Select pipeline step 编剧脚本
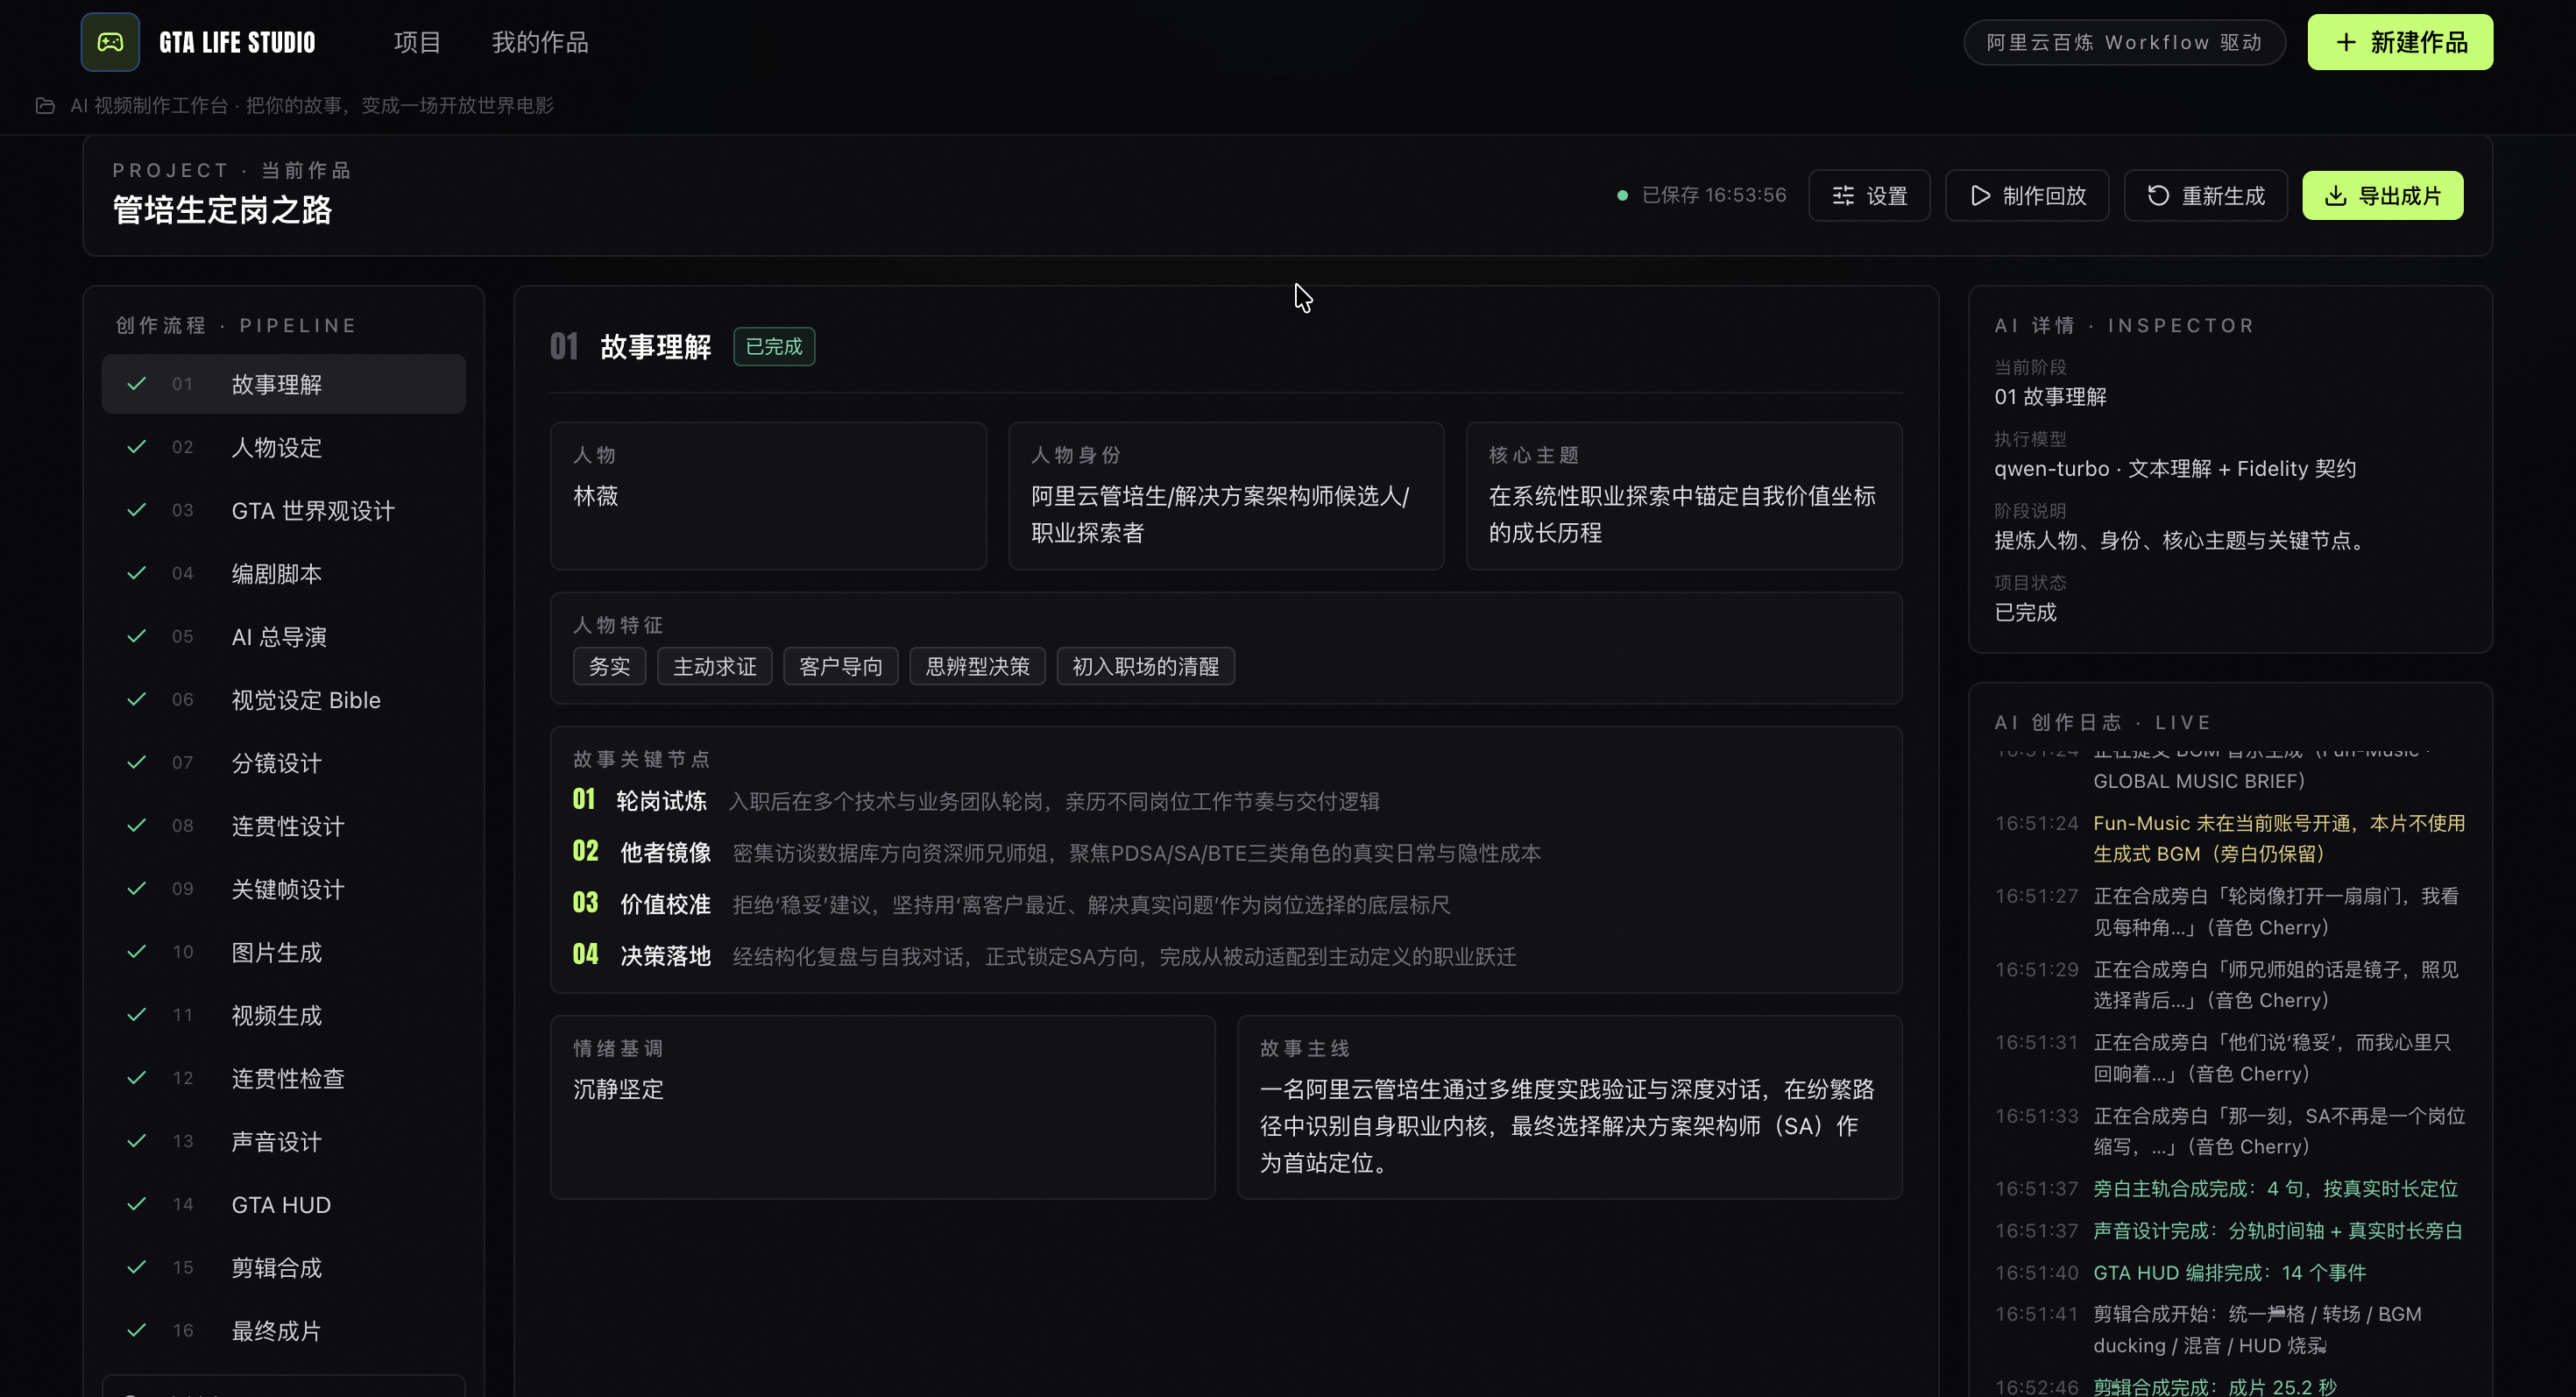Screen dimensions: 2576x1397 [283, 574]
